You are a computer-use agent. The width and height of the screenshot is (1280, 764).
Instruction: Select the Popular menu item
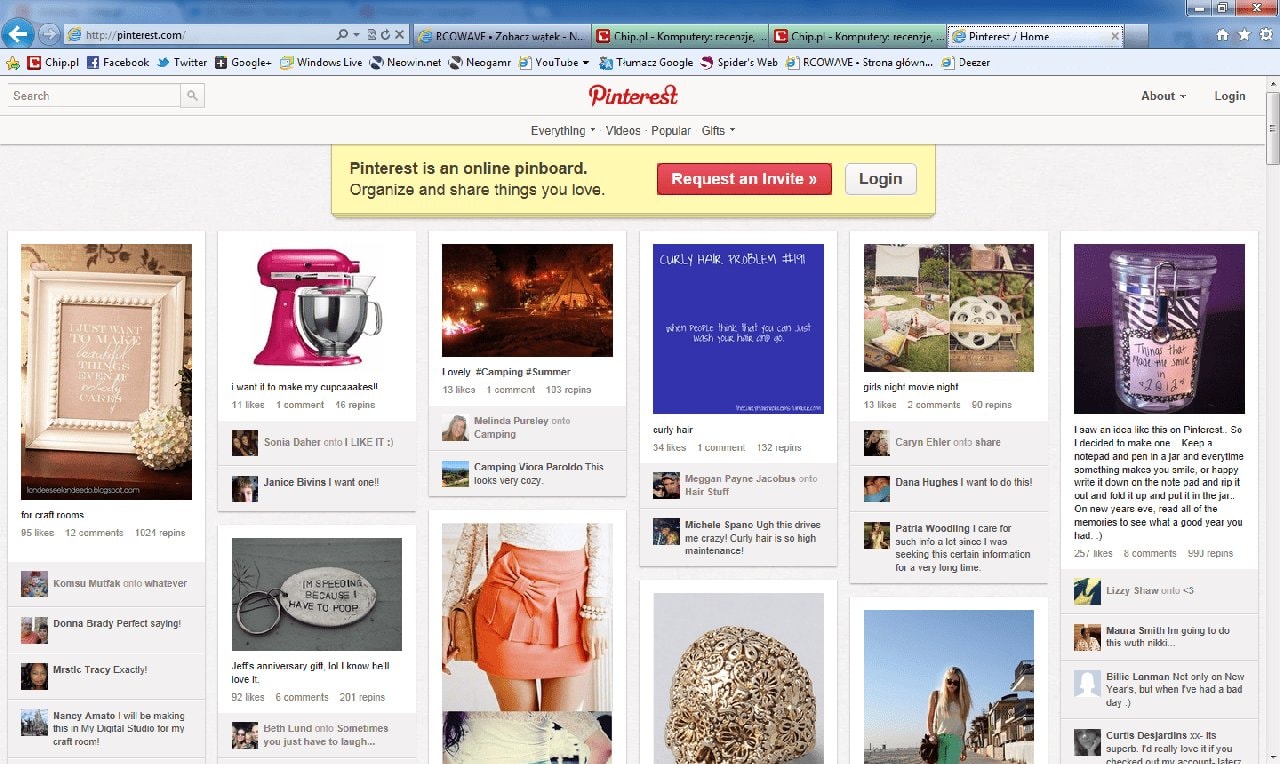click(x=671, y=130)
